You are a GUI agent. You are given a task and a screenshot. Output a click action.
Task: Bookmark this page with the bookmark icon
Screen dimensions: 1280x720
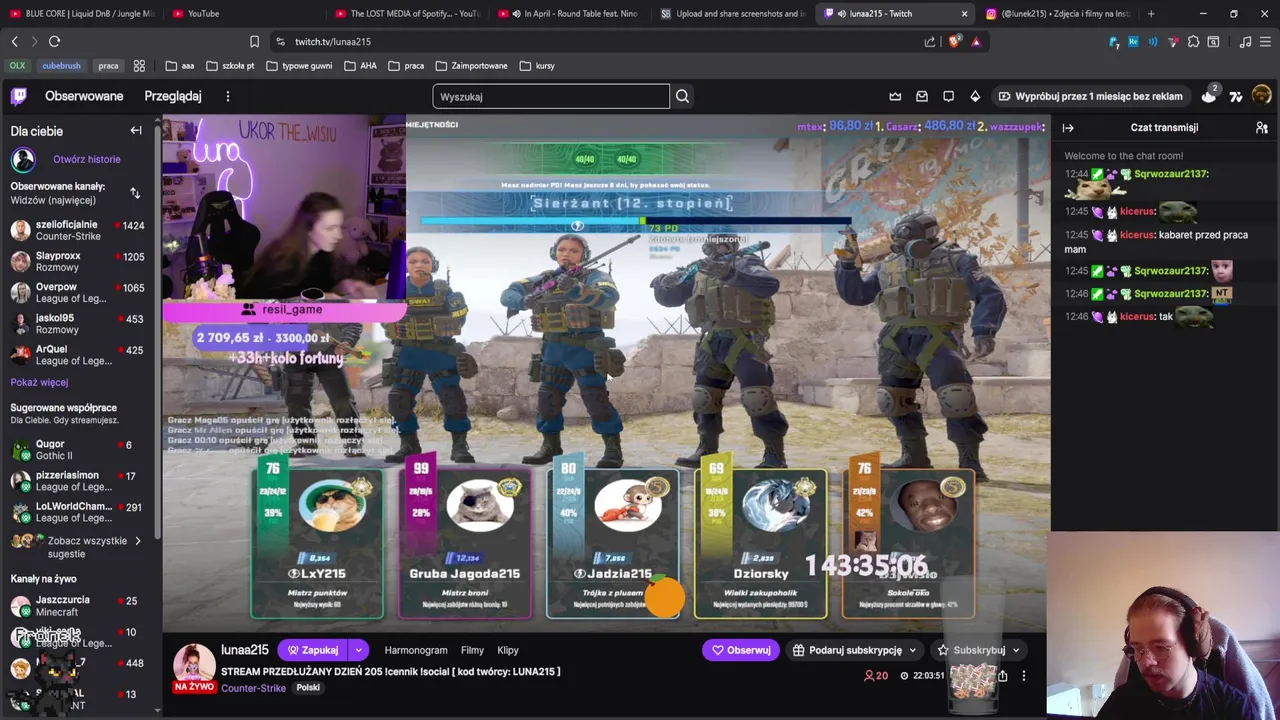coord(254,41)
